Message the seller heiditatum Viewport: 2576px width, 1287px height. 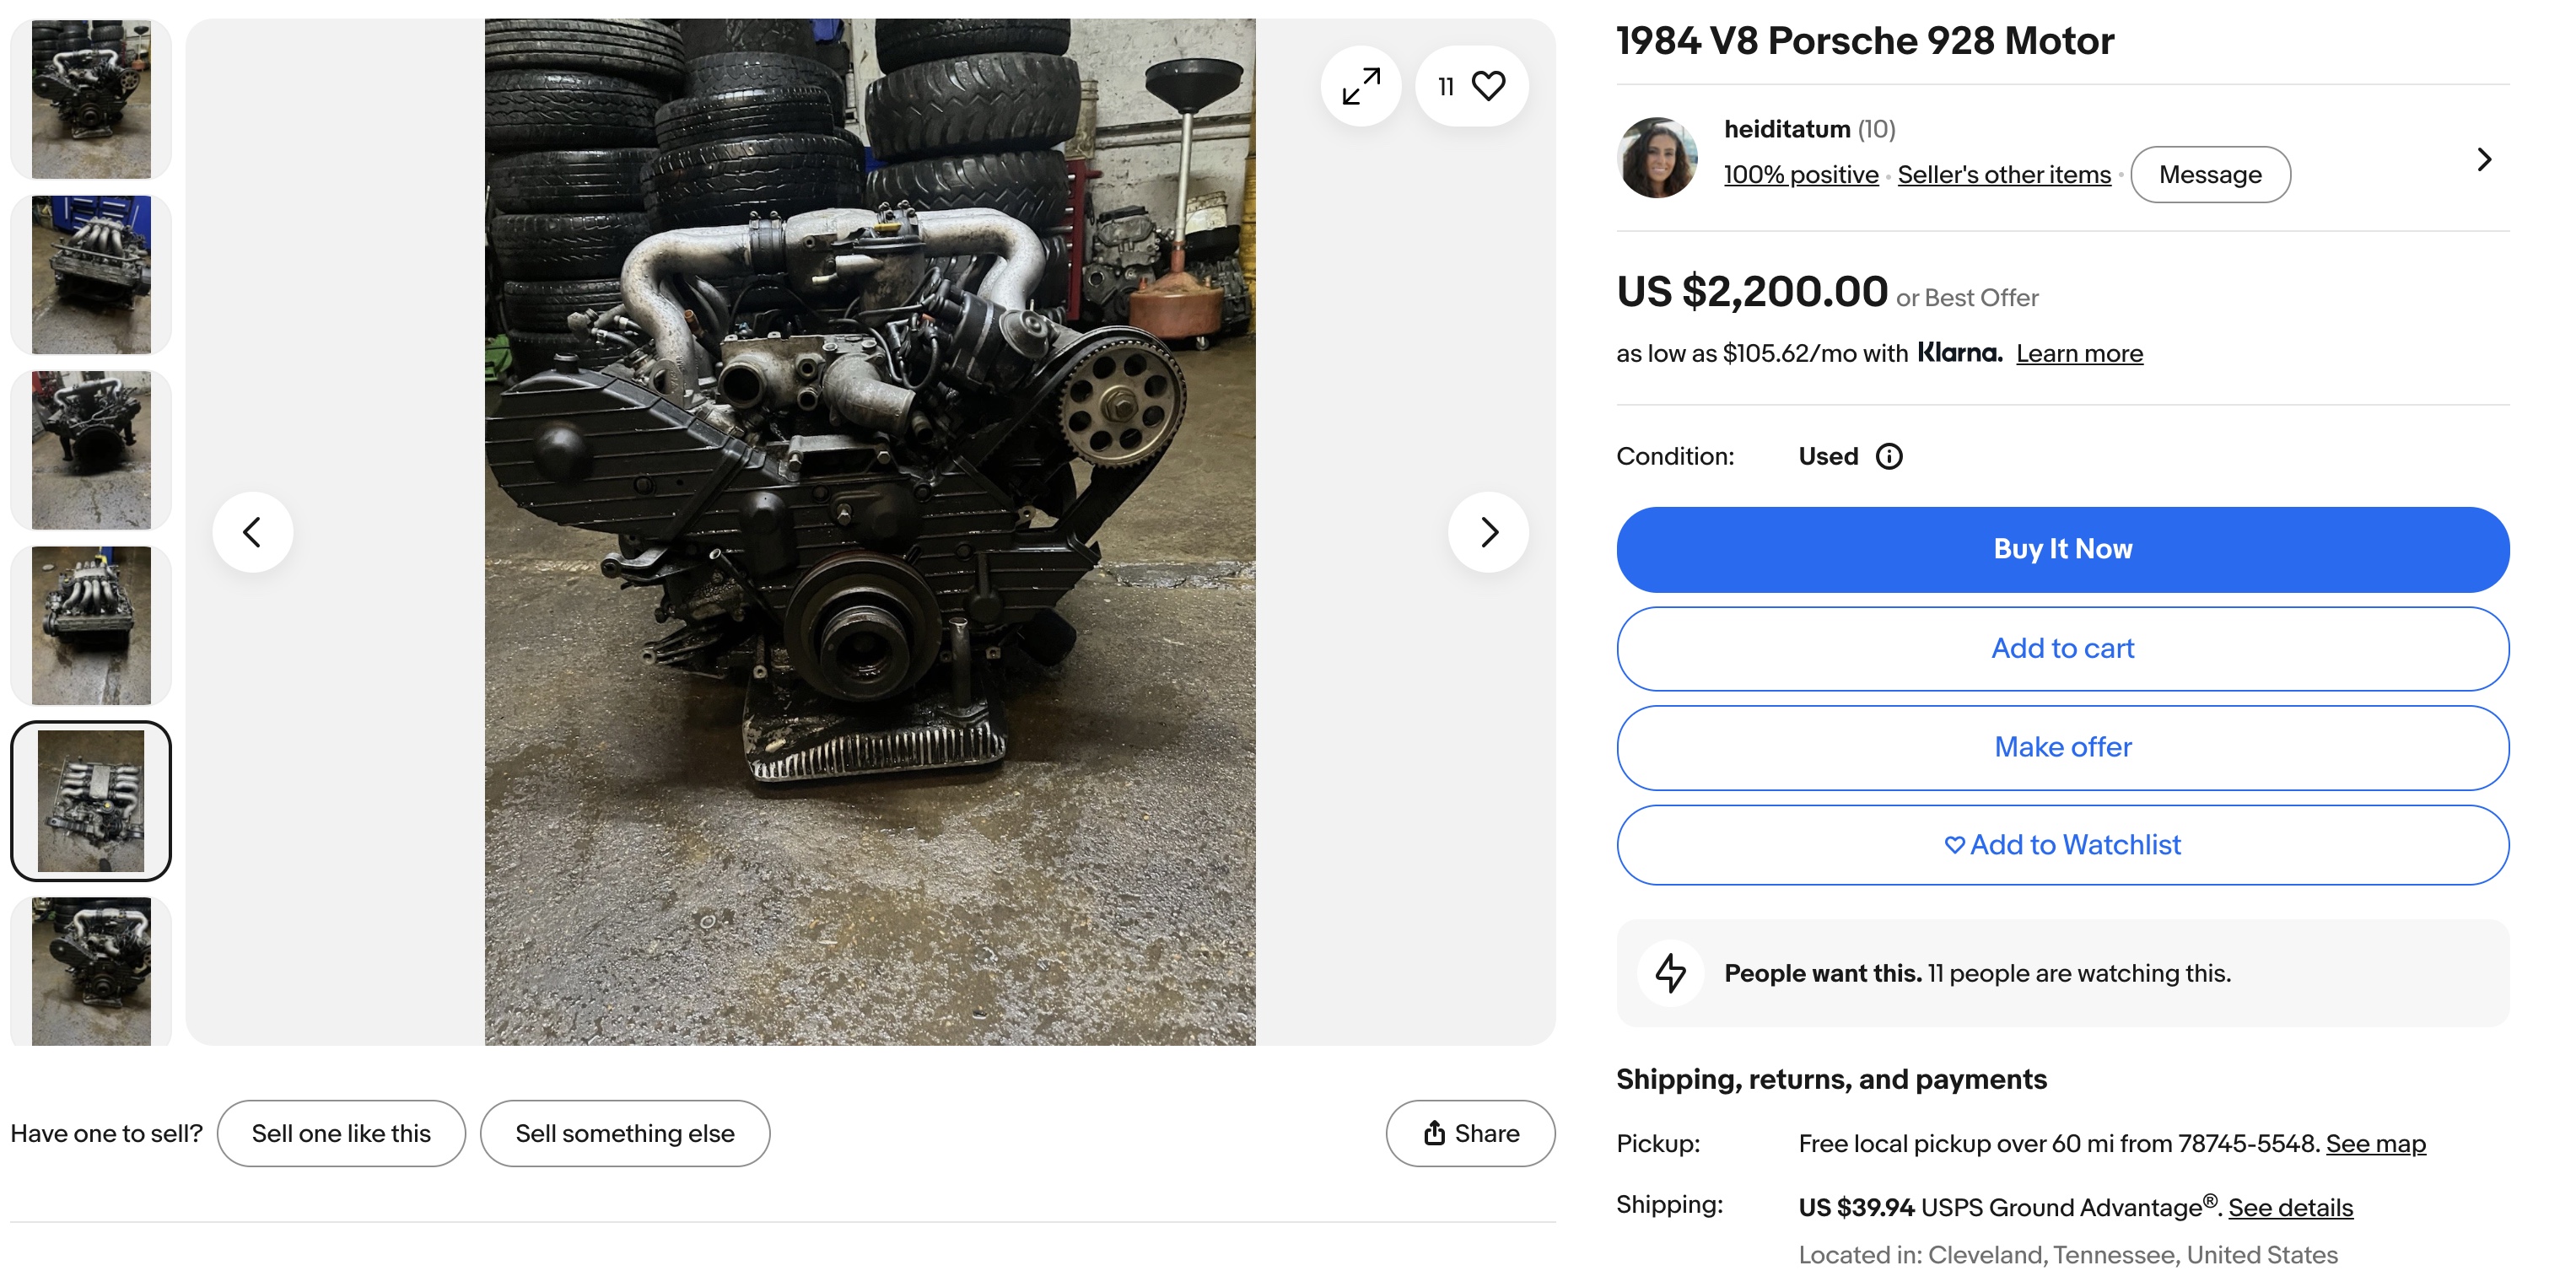click(2210, 175)
